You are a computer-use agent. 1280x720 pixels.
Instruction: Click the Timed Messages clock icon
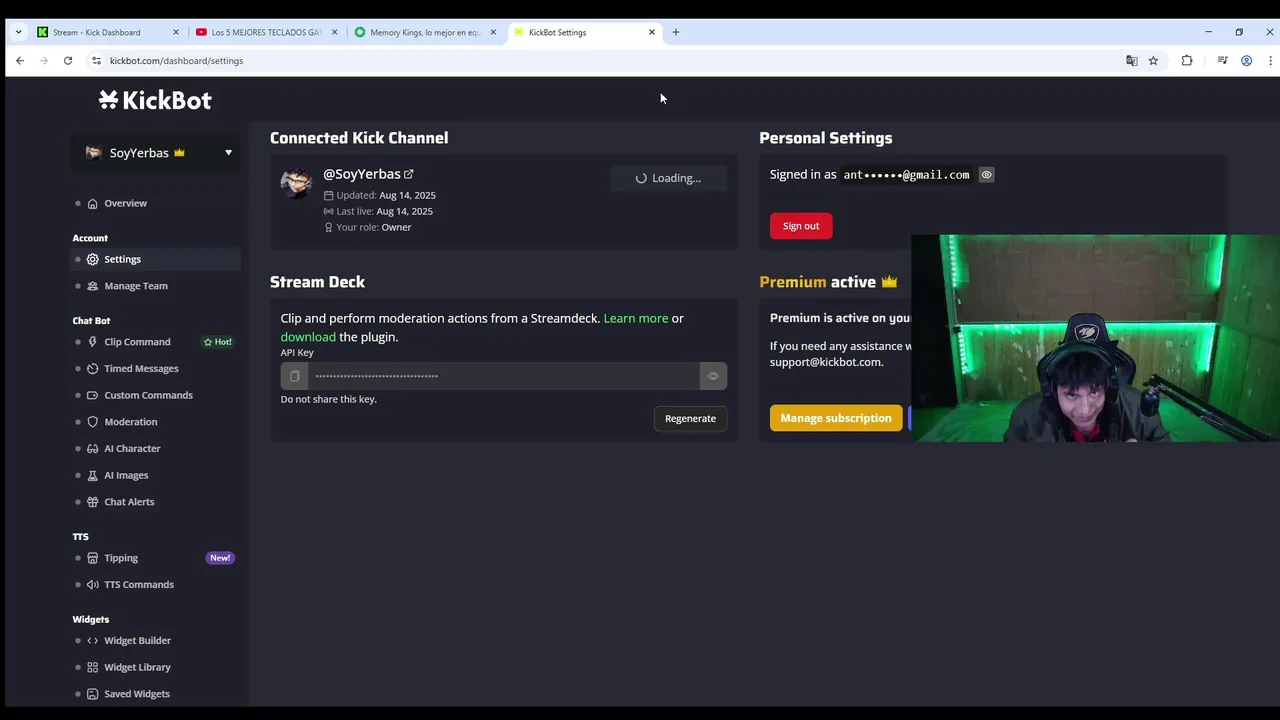(92, 368)
